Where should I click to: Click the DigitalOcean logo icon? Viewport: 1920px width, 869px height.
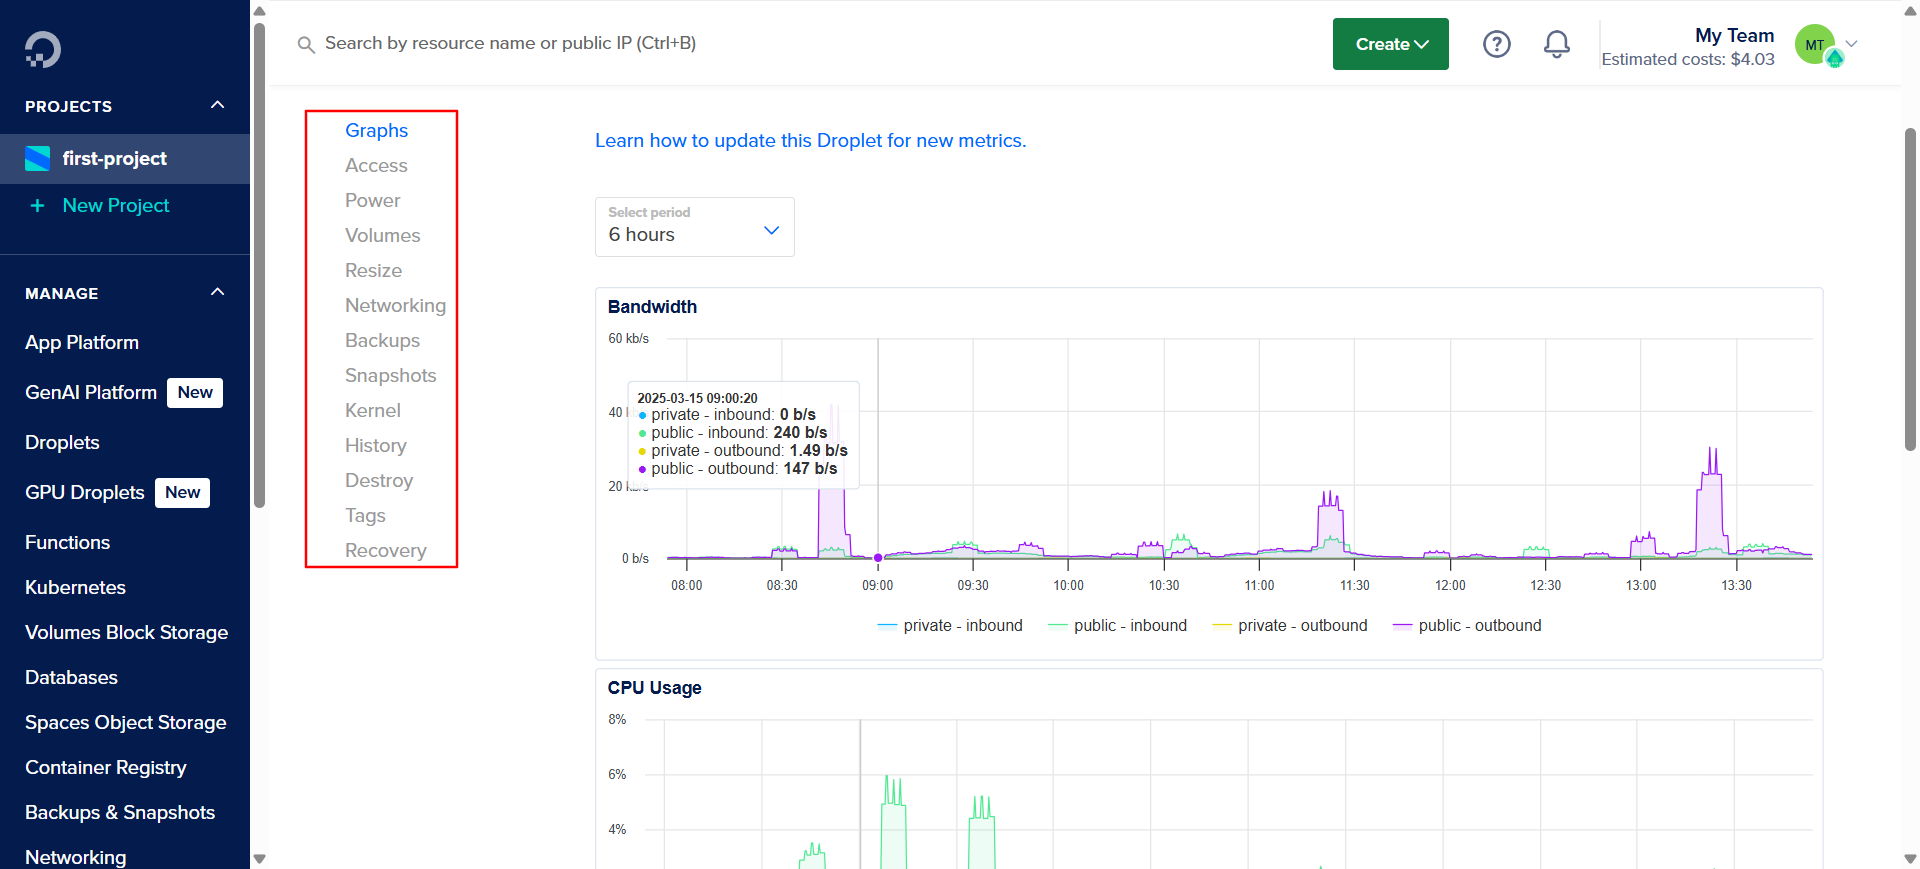pyautogui.click(x=43, y=49)
